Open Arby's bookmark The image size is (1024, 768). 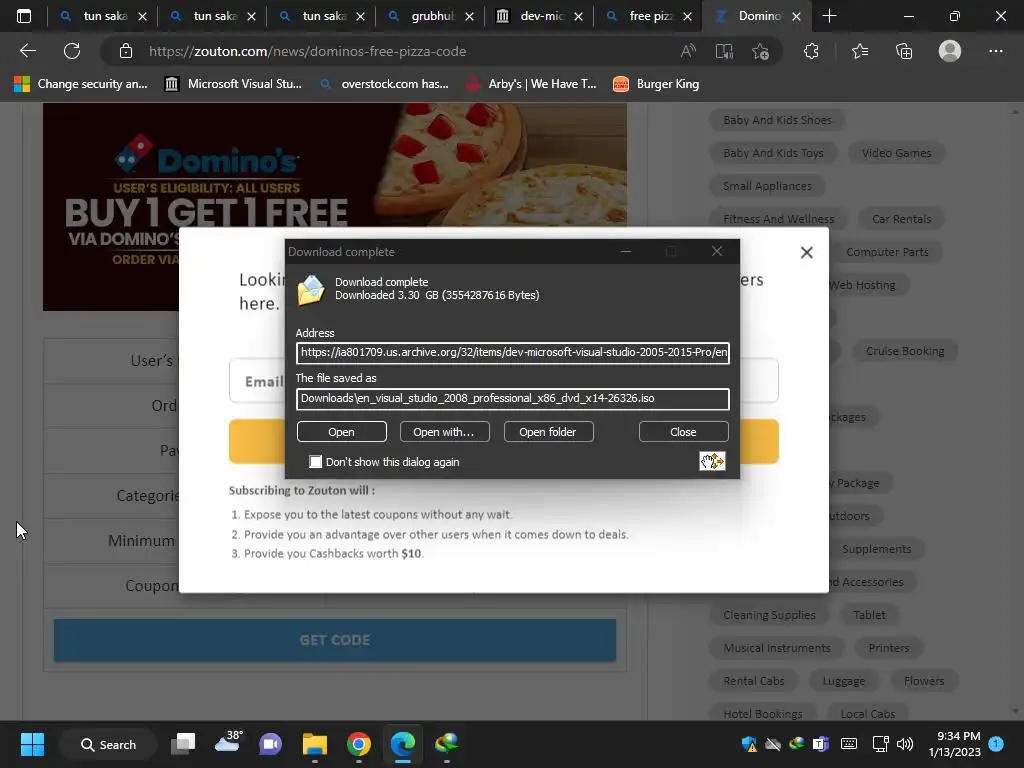click(530, 84)
